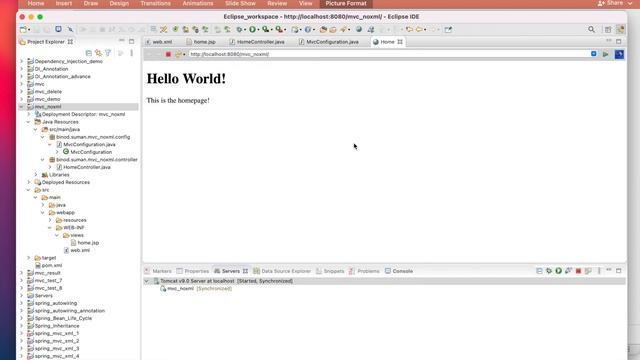Click the browser Go green arrow
This screenshot has width=640, height=360.
point(606,54)
